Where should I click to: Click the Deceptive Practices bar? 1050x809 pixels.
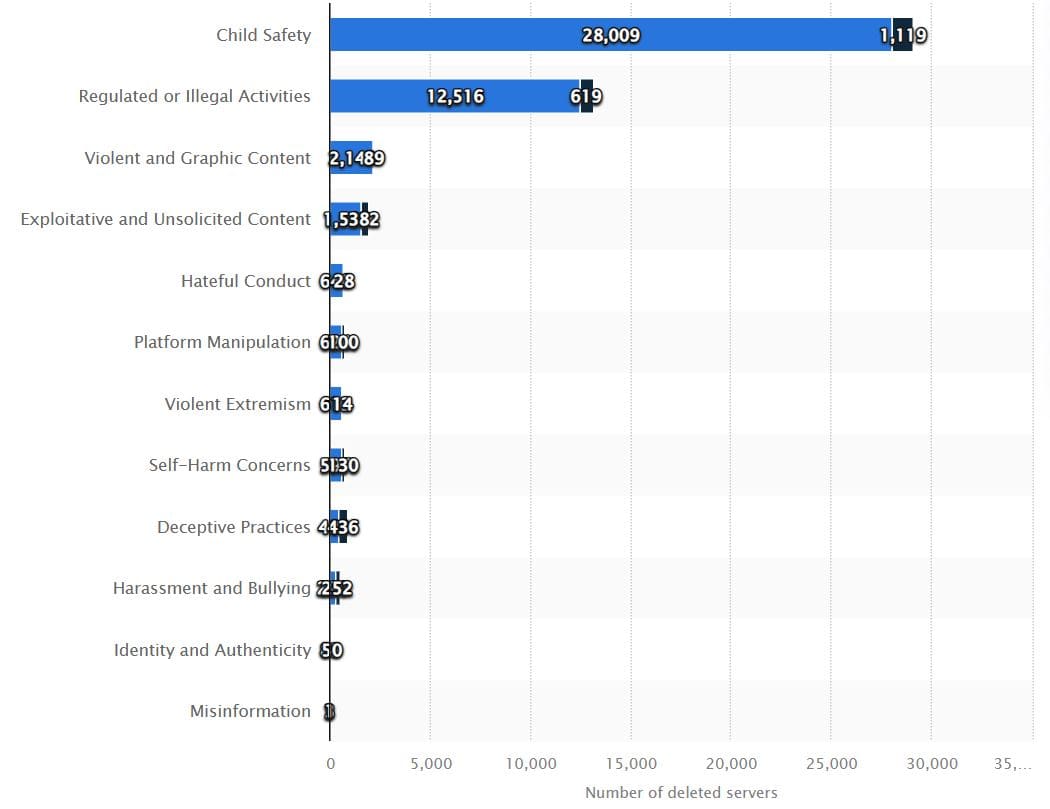[335, 527]
